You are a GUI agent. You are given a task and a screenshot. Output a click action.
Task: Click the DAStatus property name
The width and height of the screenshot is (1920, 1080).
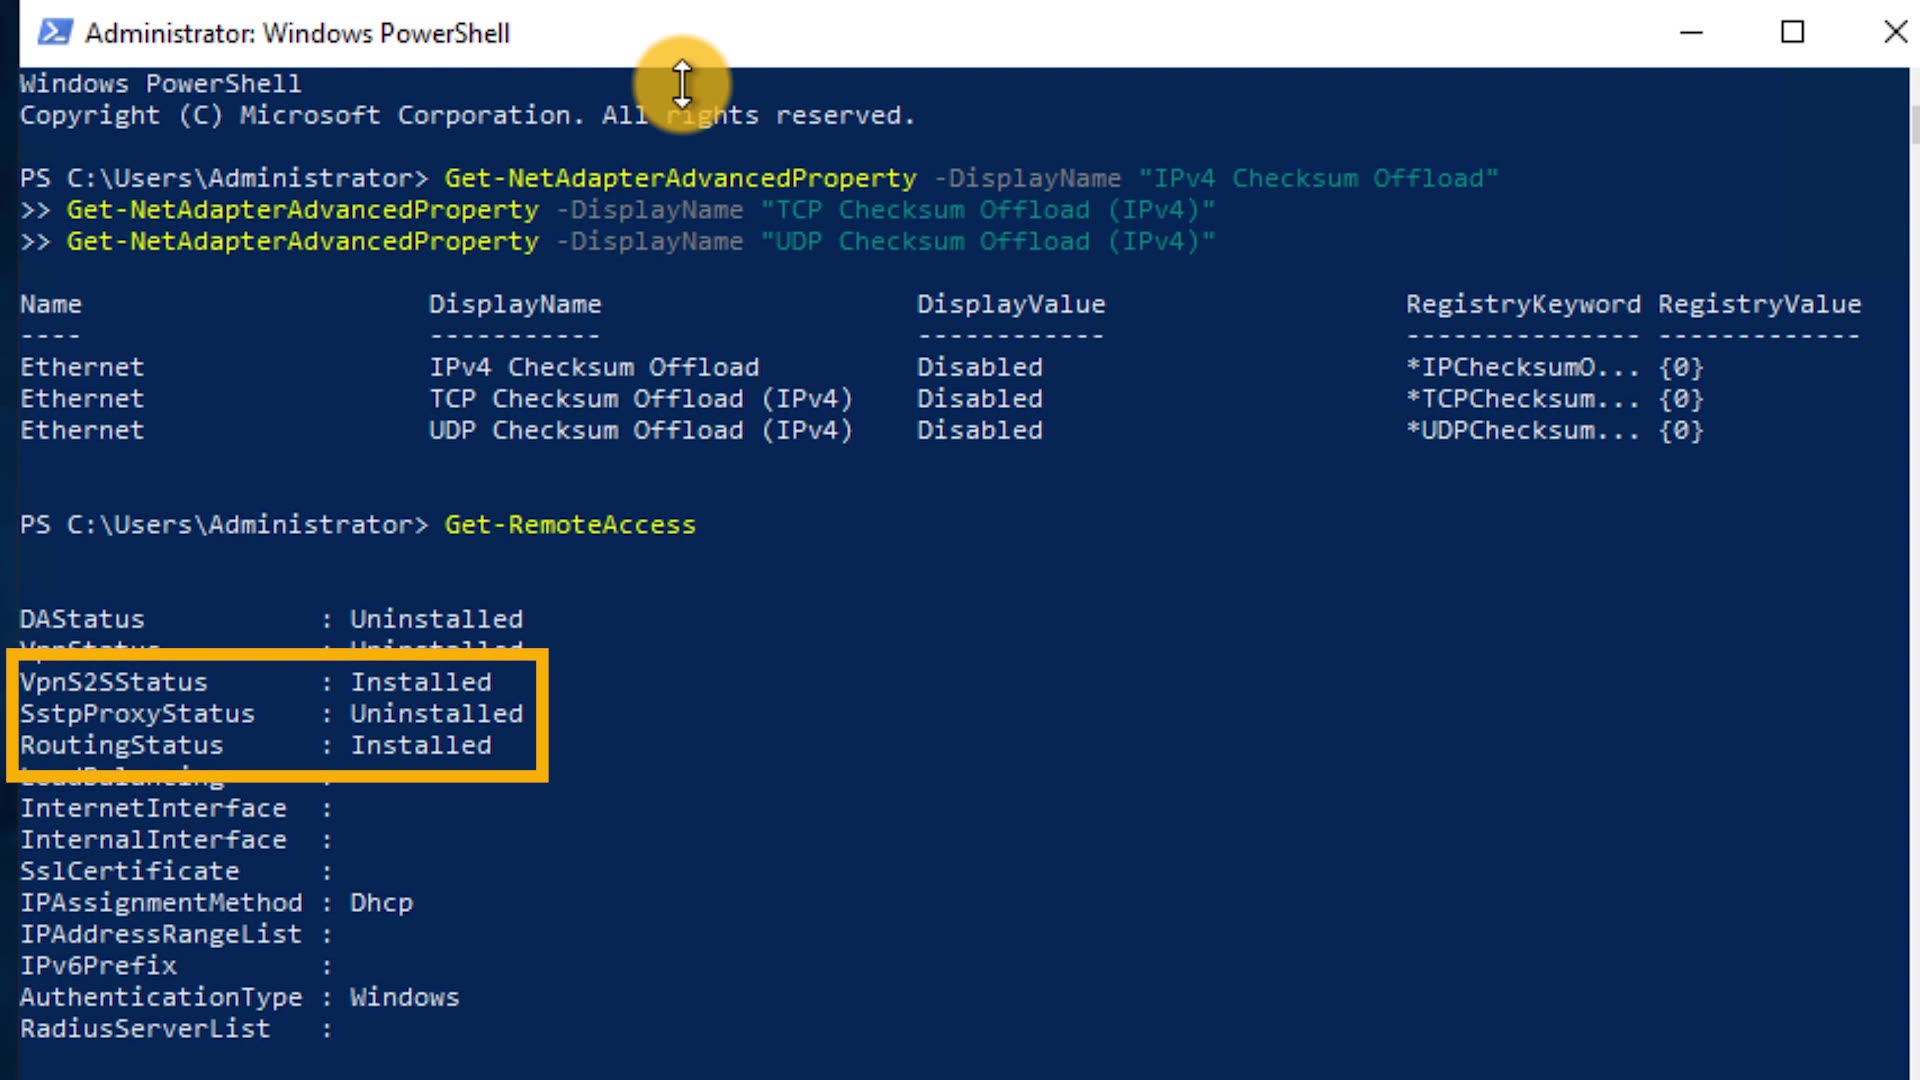(82, 620)
